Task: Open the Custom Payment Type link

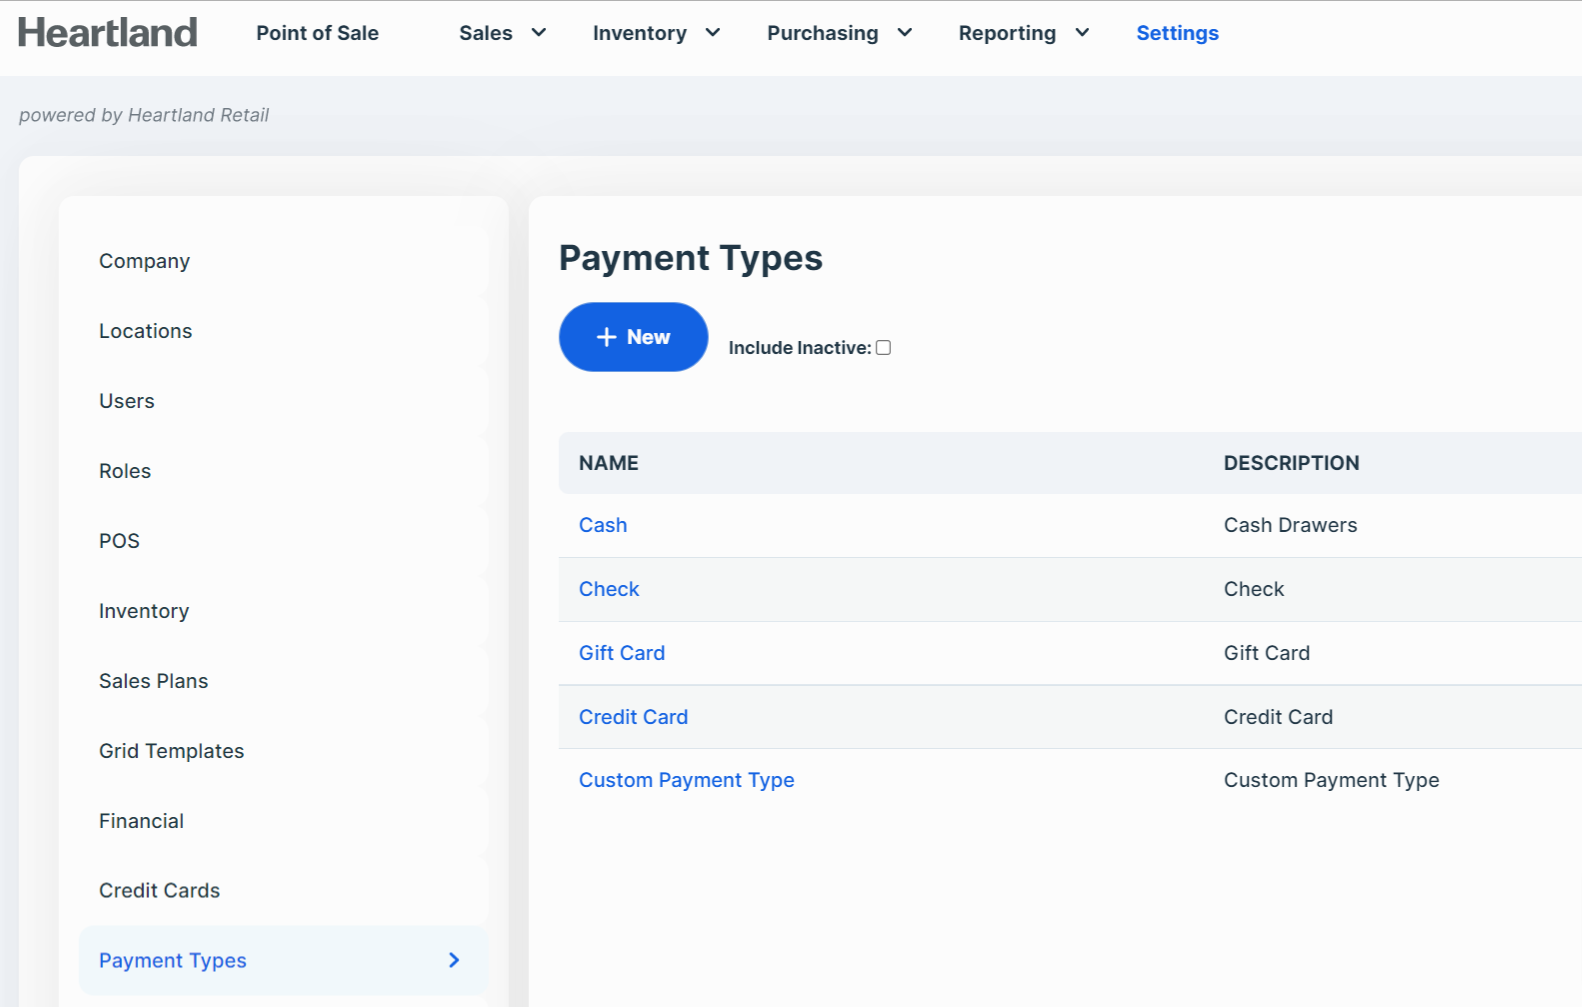Action: 687,780
